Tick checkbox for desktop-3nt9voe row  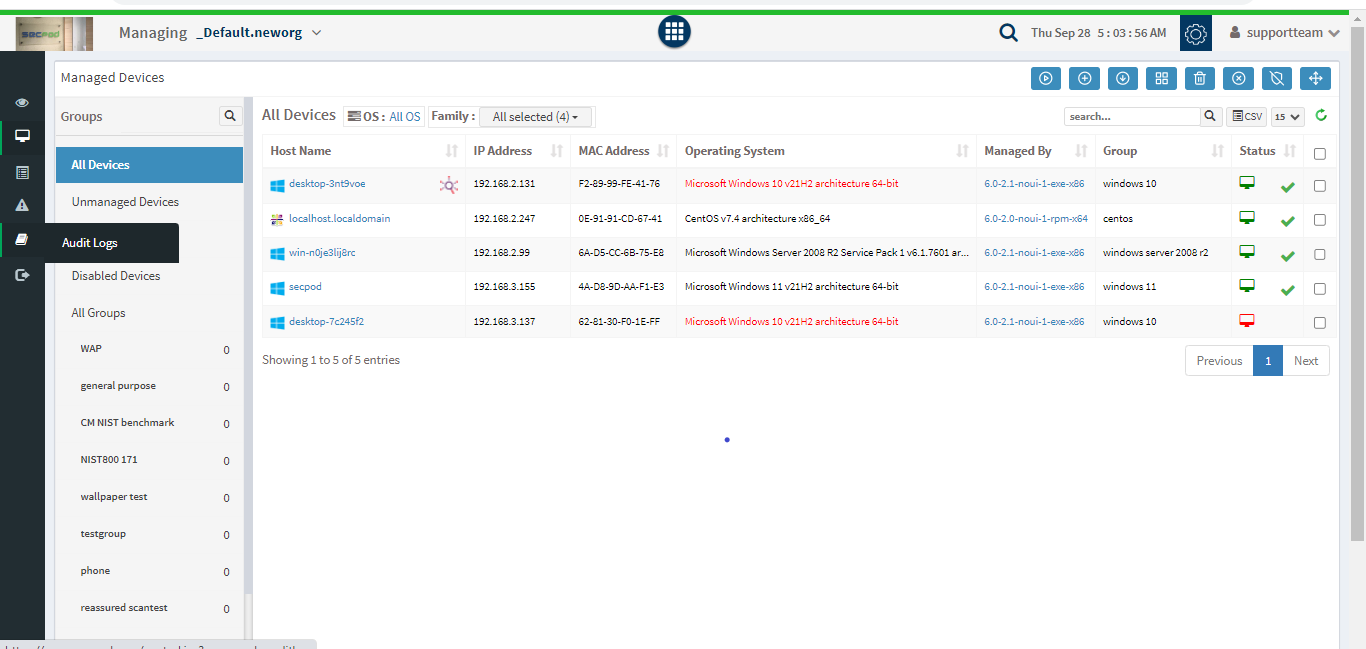coord(1320,186)
